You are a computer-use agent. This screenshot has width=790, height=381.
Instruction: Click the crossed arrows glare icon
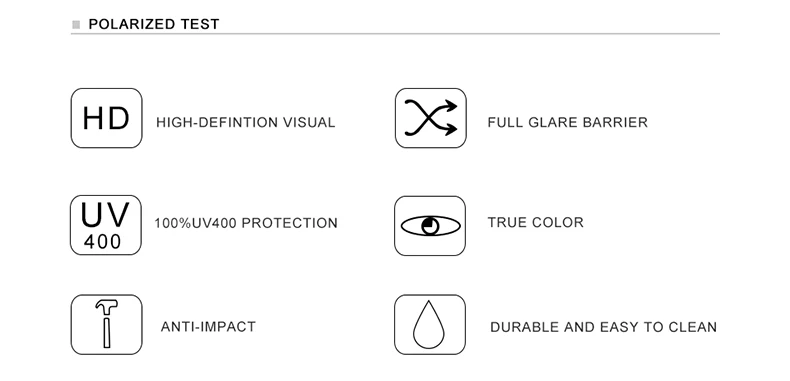tap(431, 118)
